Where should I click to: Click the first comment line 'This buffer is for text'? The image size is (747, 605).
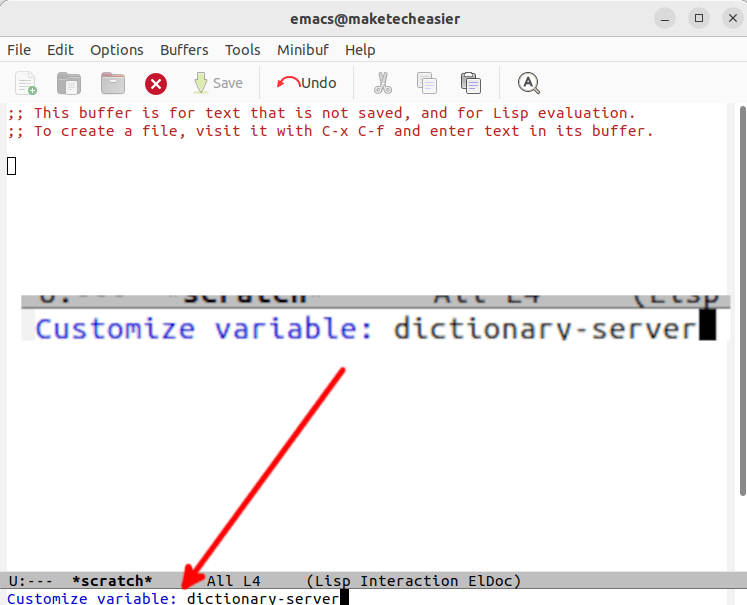tap(322, 113)
